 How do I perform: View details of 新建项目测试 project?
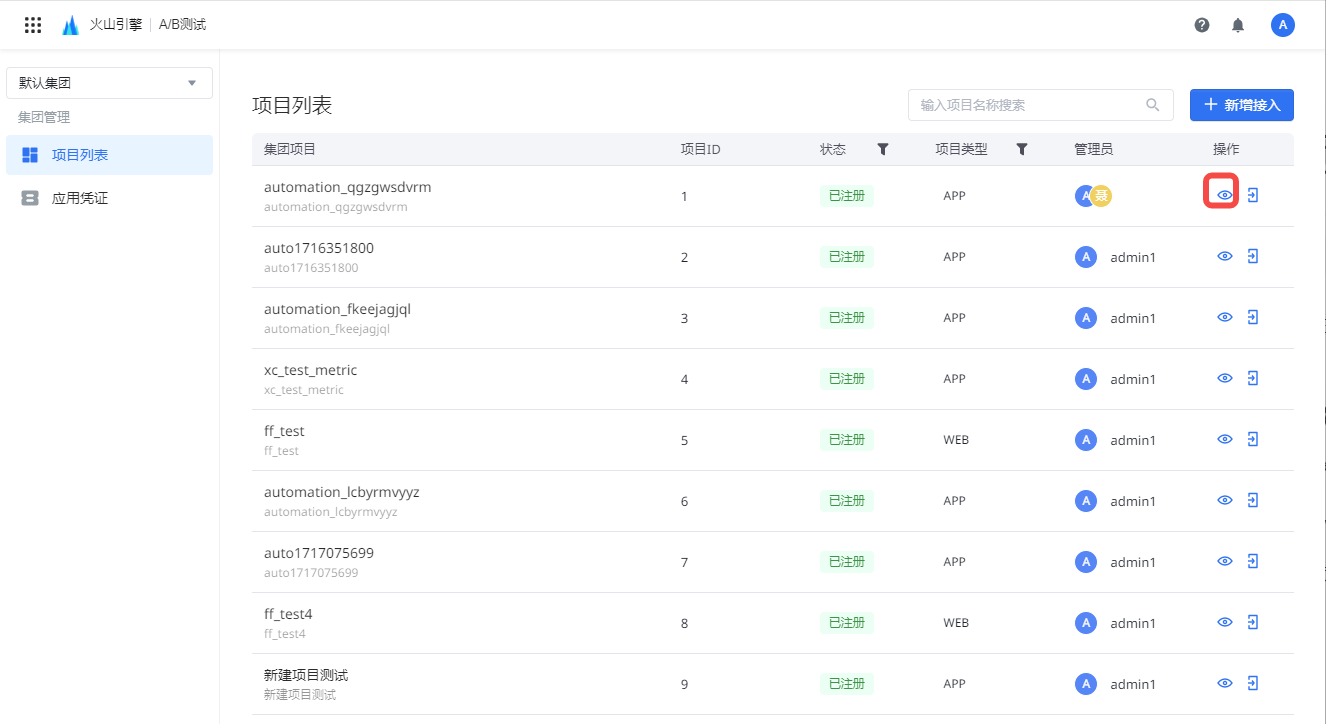click(x=1224, y=683)
